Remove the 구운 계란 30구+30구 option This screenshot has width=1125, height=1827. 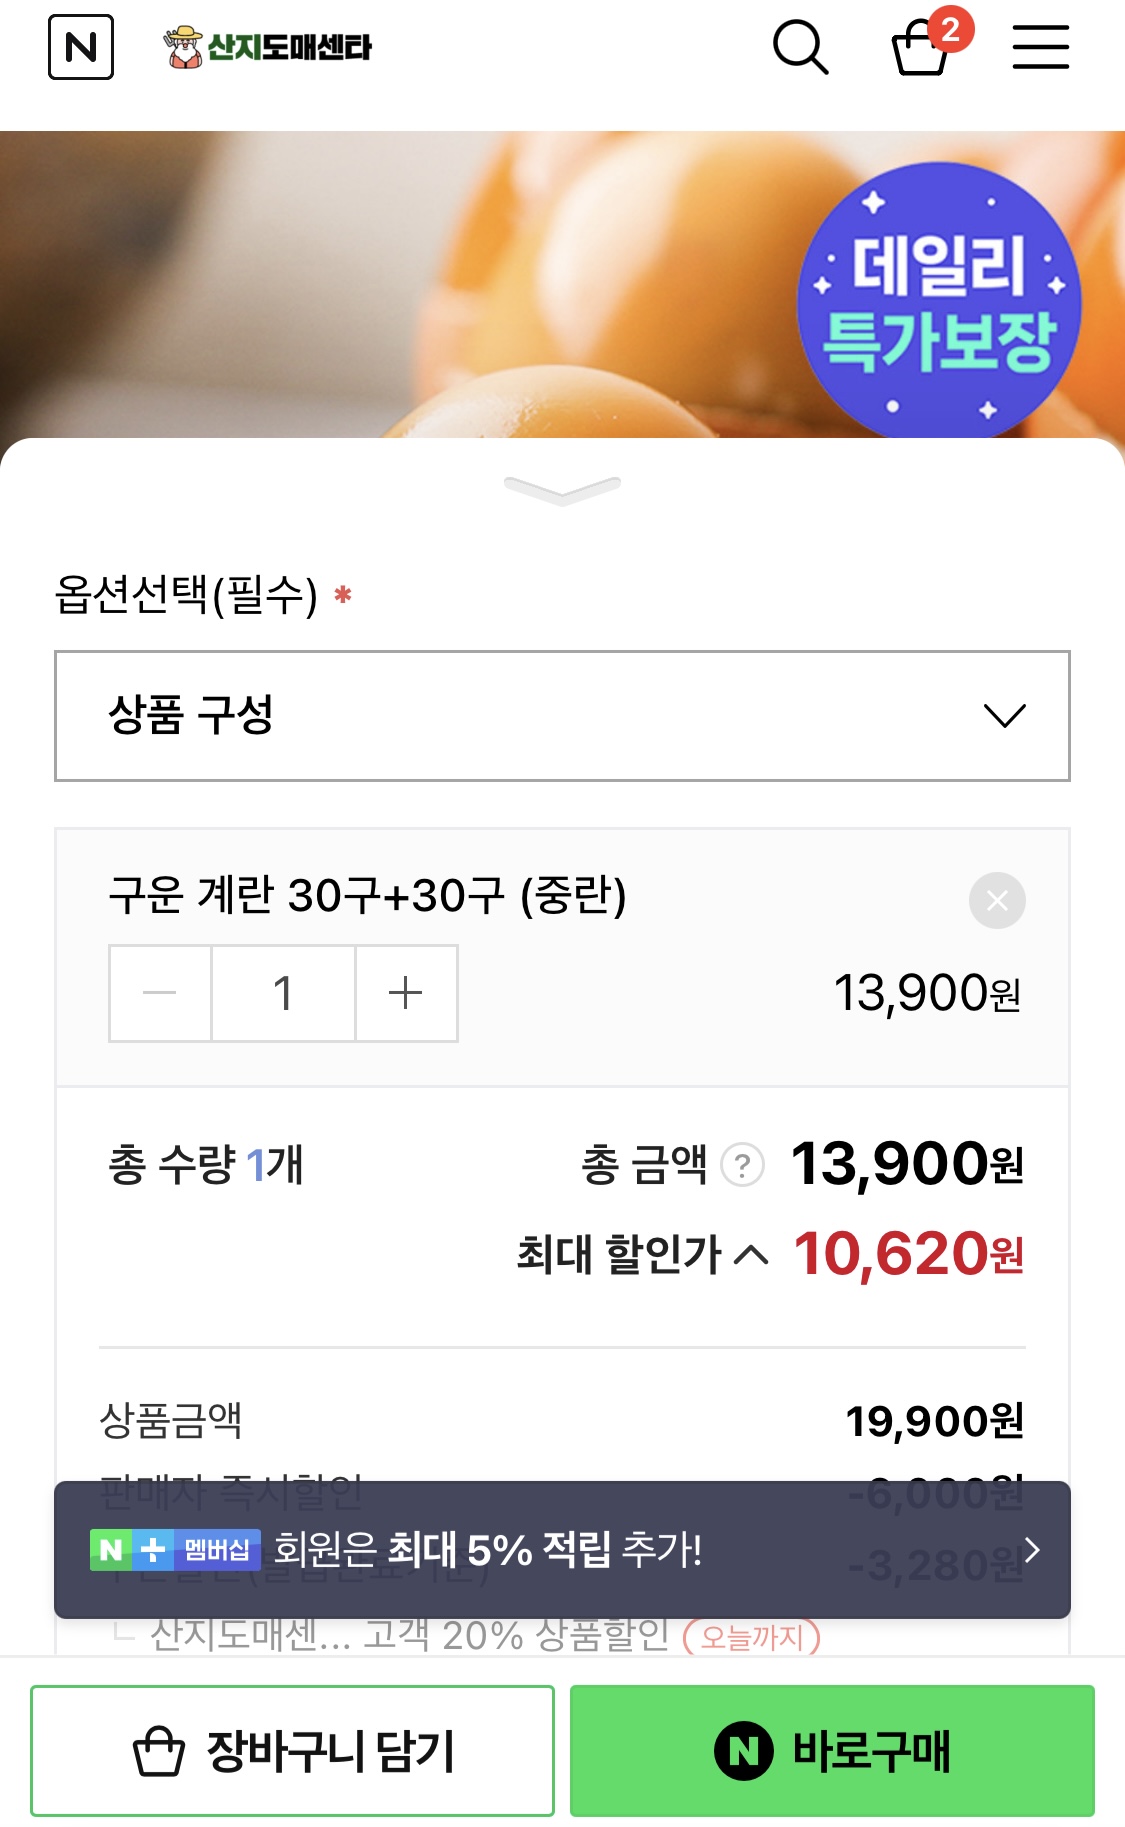pyautogui.click(x=996, y=900)
